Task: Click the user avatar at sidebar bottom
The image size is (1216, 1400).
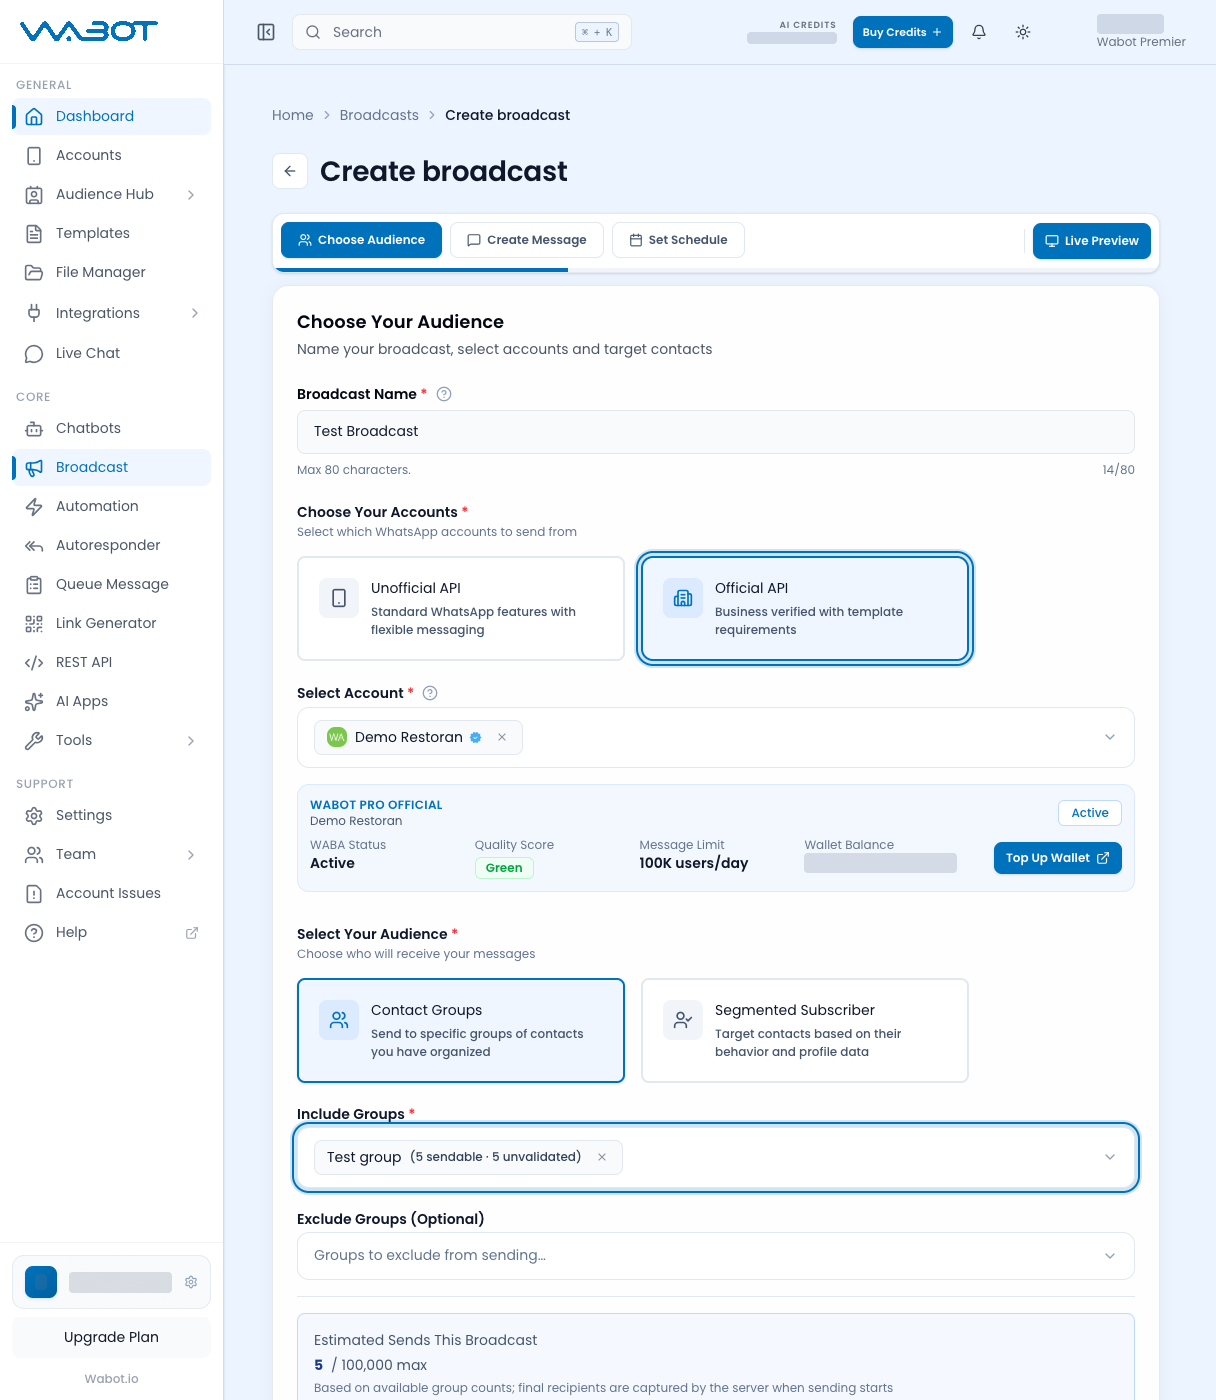Action: click(41, 1282)
